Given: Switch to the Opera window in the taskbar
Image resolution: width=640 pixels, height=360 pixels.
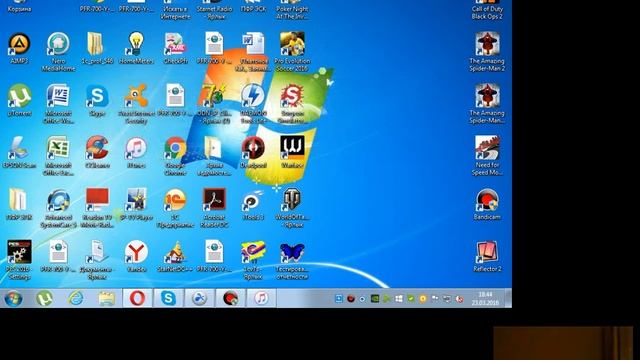Looking at the screenshot, I should (138, 298).
